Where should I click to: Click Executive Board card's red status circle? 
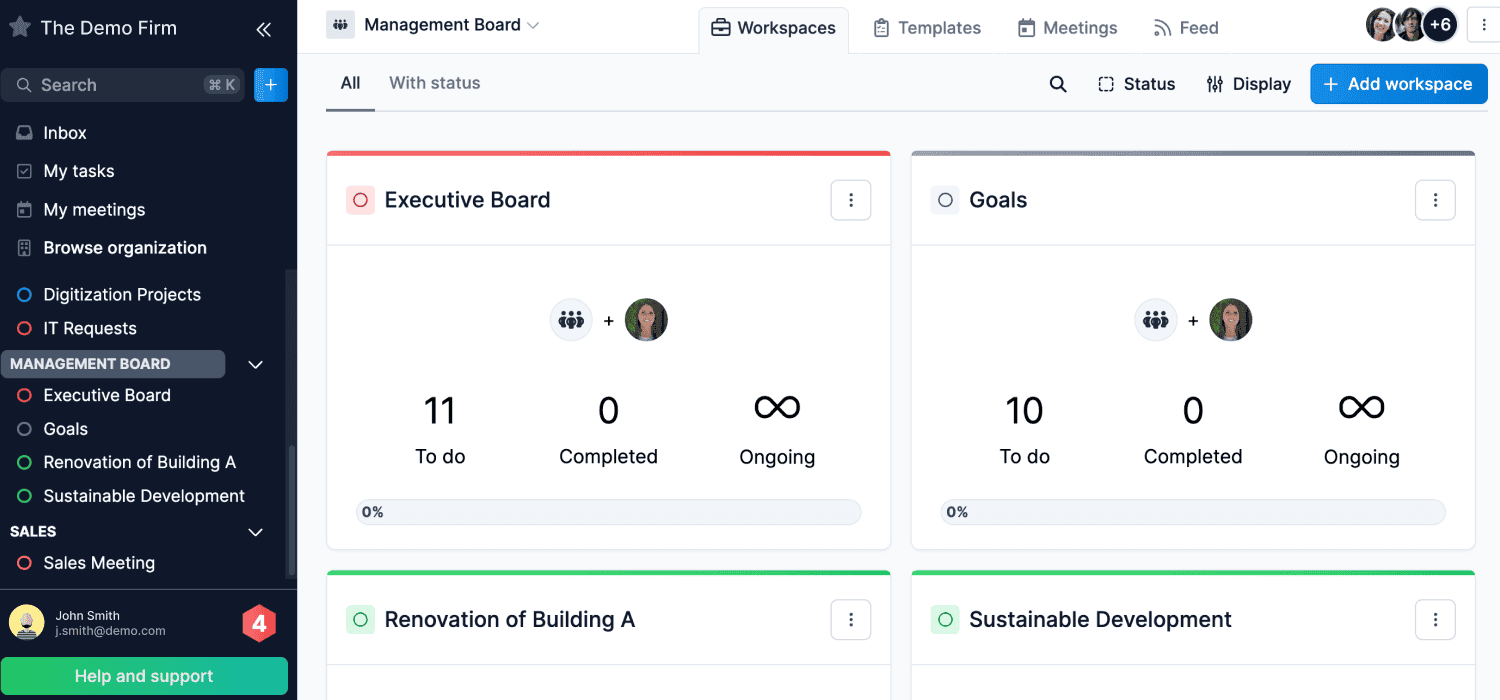360,200
